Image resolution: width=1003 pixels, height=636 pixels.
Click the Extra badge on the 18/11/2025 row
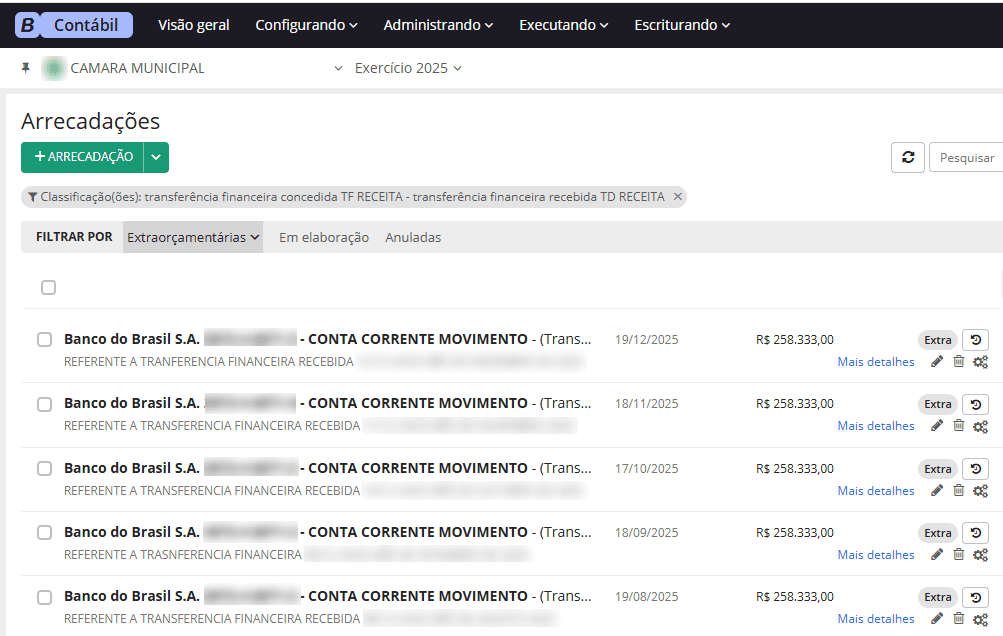[938, 404]
